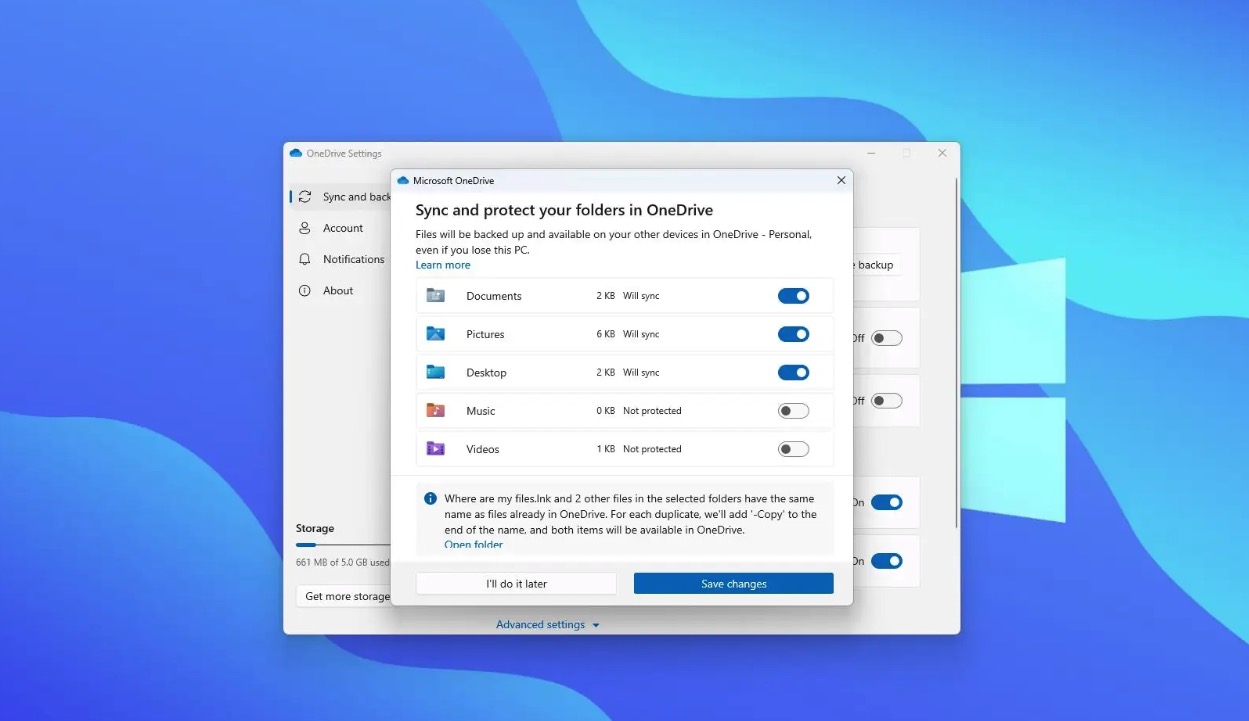This screenshot has width=1249, height=721.
Task: Minimize the OneDrive Settings window
Action: (871, 153)
